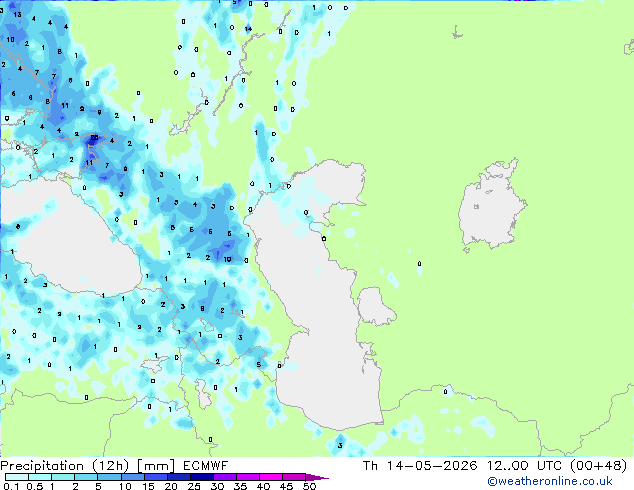Image resolution: width=634 pixels, height=490 pixels.
Task: Pick the 15–20 mm legend swatch
Action: coord(156,477)
